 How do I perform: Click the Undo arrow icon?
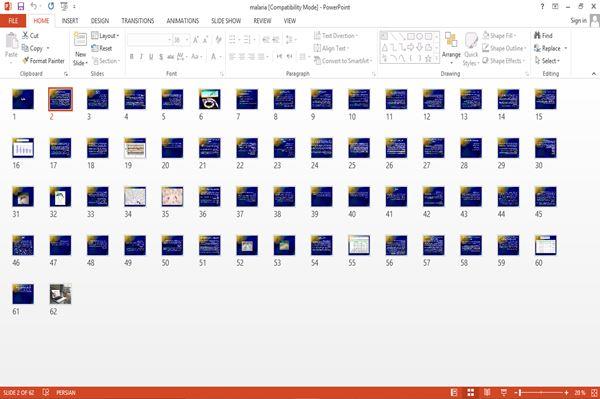pyautogui.click(x=34, y=6)
